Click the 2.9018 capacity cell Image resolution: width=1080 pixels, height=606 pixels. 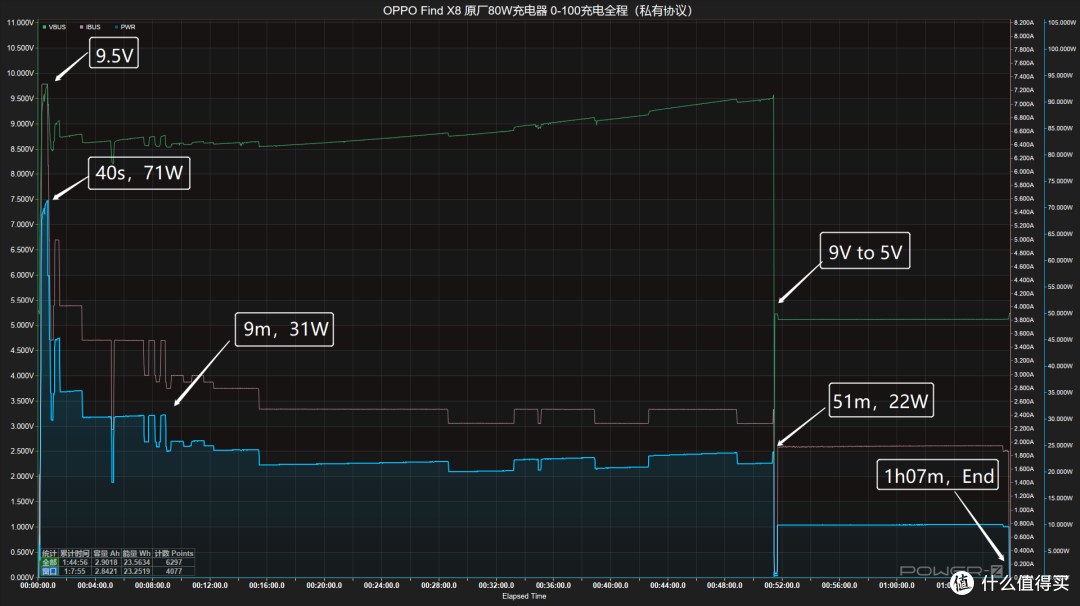click(x=106, y=562)
